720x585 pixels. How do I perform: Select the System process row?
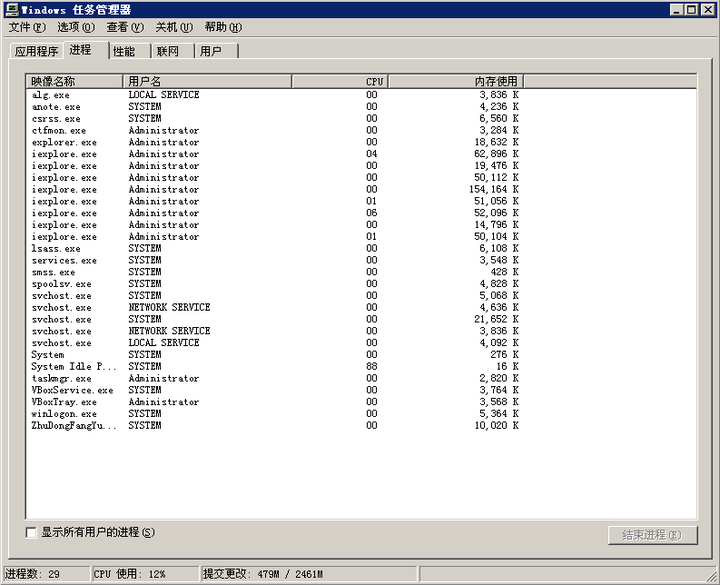(x=275, y=355)
